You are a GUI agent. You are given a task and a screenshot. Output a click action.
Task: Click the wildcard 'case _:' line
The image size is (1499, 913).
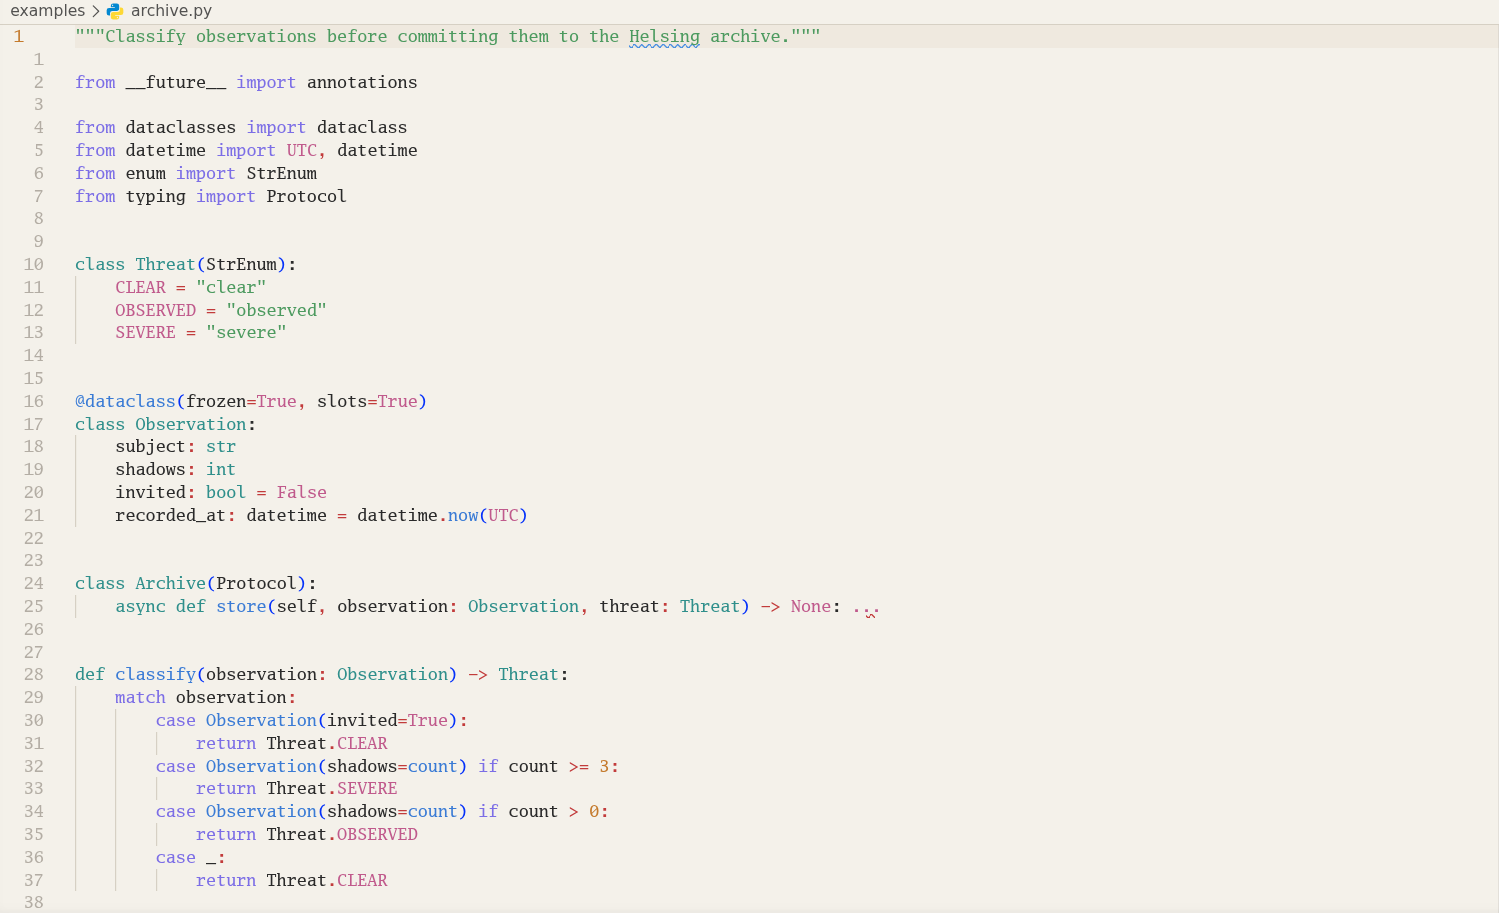[191, 858]
